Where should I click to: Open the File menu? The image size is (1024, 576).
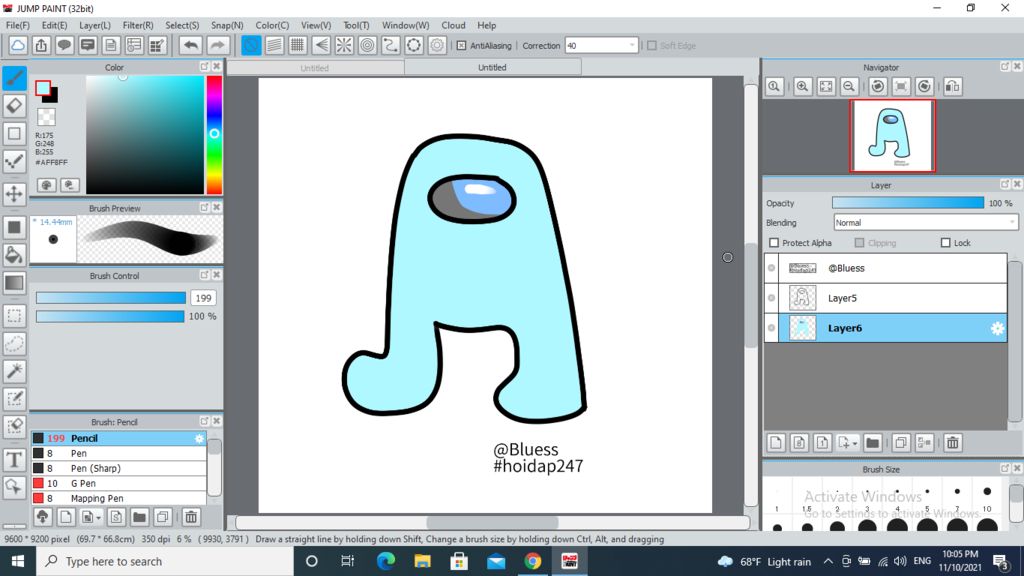click(x=18, y=25)
